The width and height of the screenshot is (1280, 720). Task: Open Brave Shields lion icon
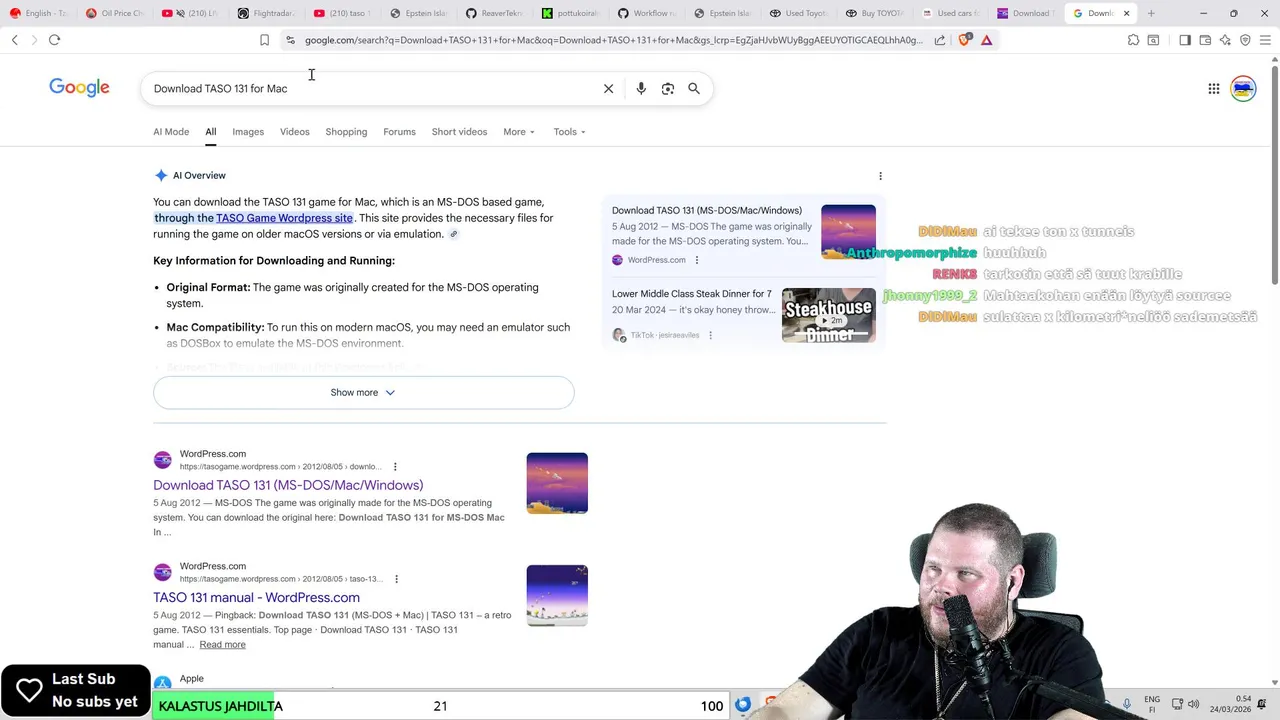point(964,40)
